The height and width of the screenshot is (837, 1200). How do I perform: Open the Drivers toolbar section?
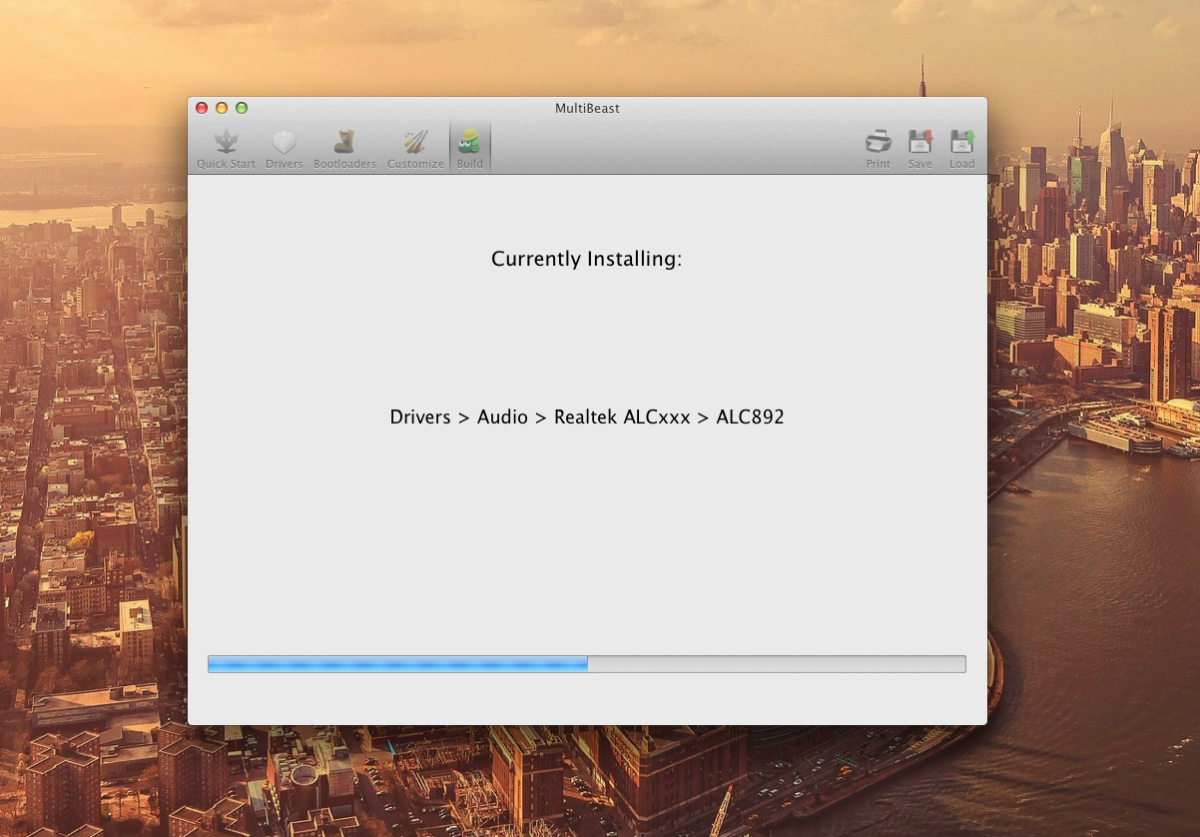point(284,149)
